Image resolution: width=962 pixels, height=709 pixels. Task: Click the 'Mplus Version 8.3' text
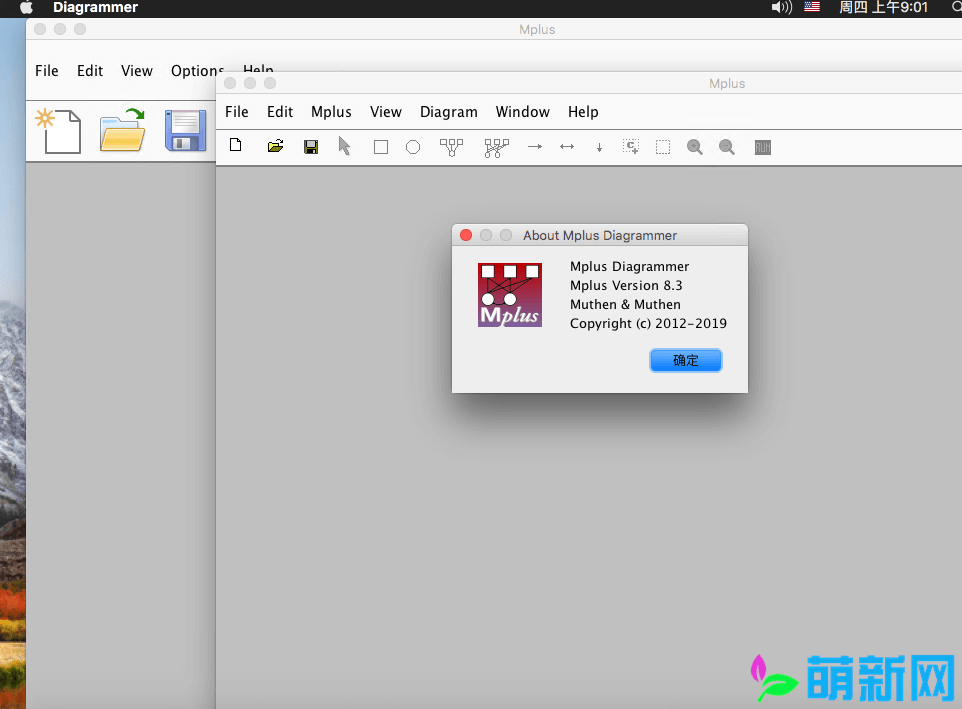pos(626,285)
